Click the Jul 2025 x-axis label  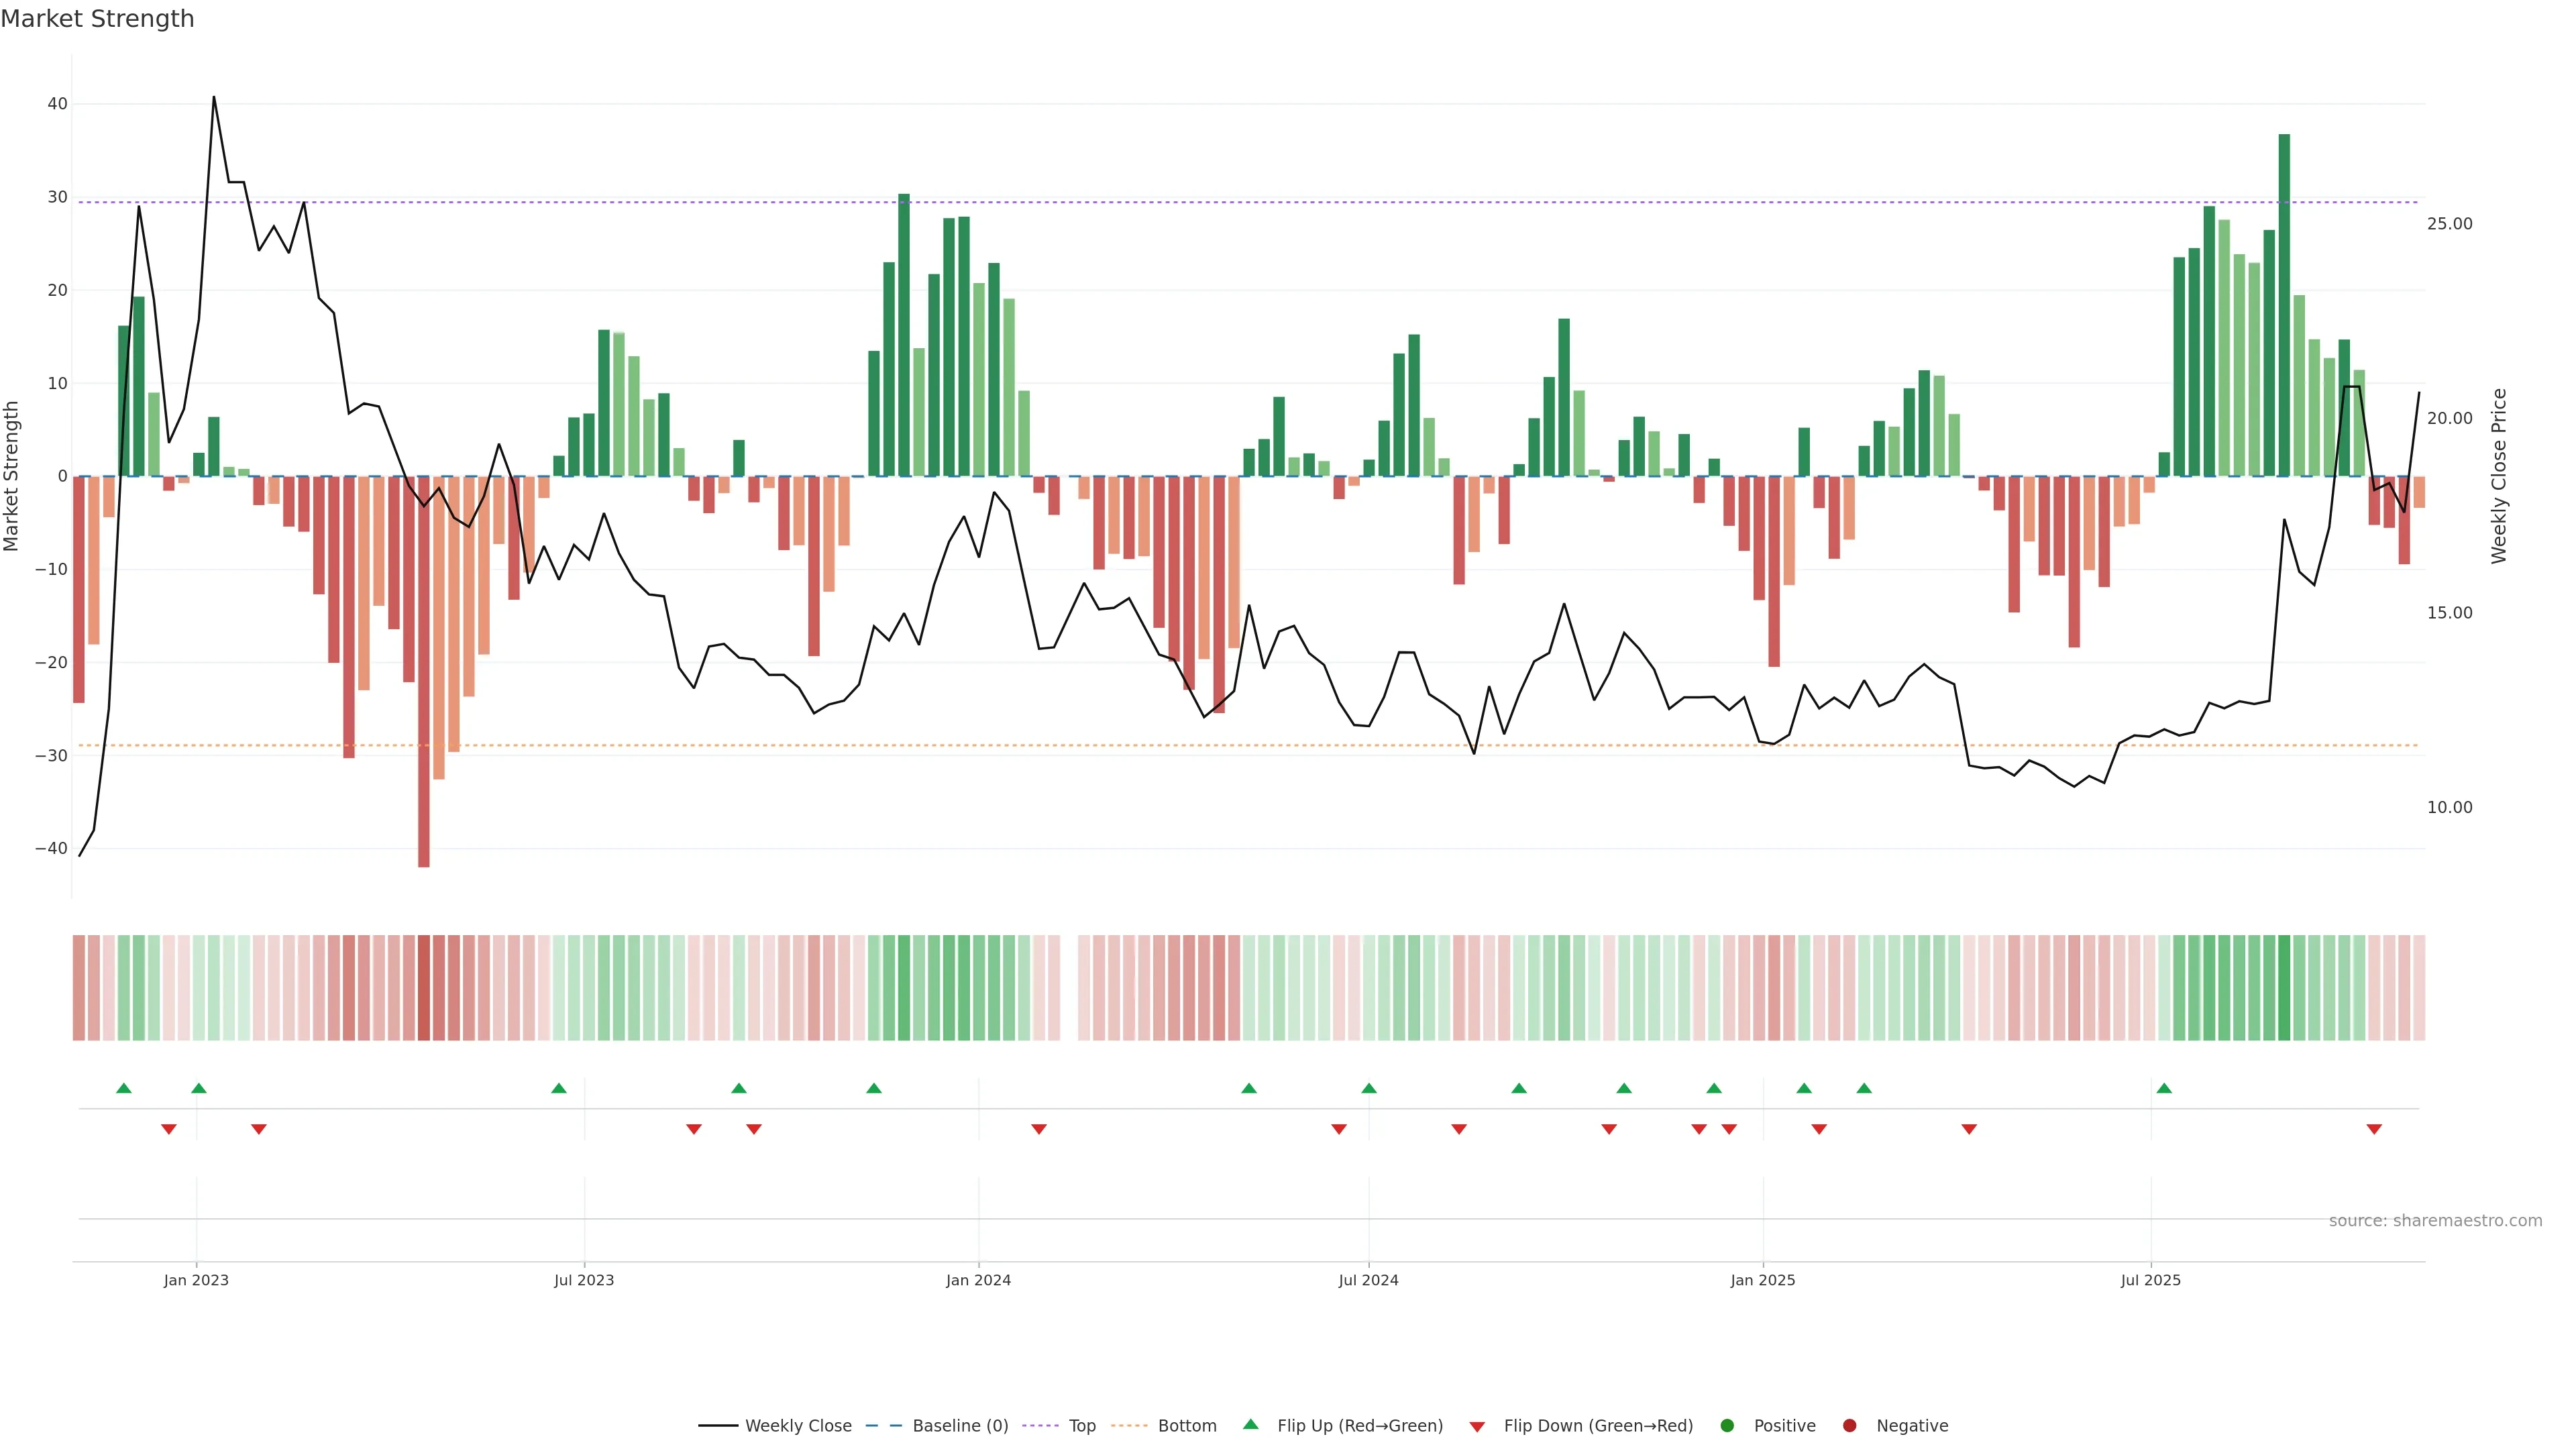pos(2150,1280)
